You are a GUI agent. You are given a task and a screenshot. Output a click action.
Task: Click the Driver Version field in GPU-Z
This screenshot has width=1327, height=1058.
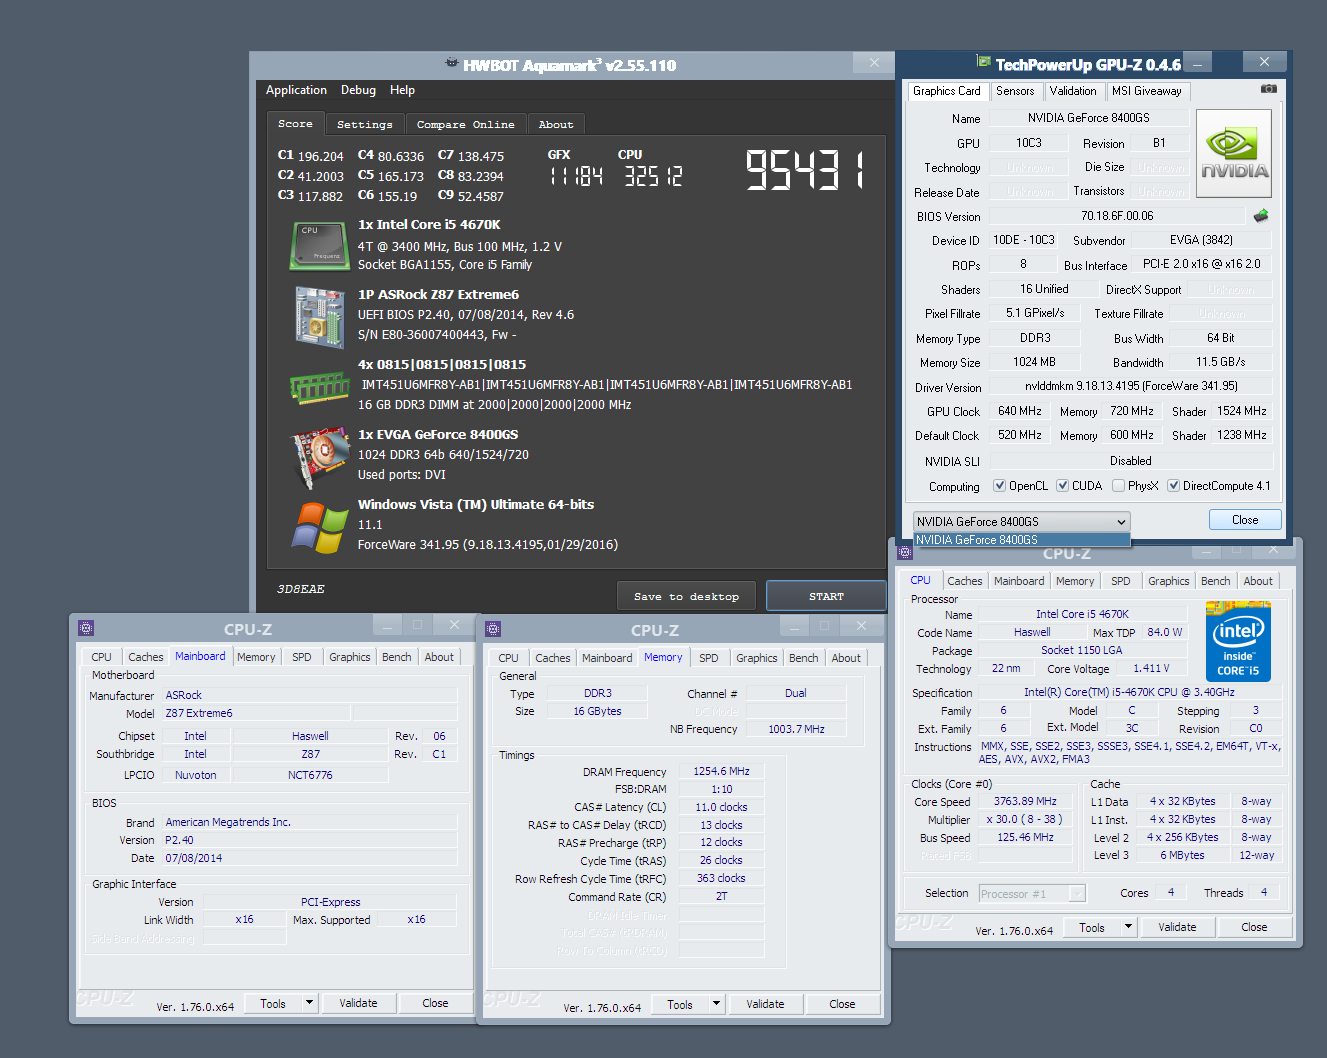click(x=1131, y=386)
